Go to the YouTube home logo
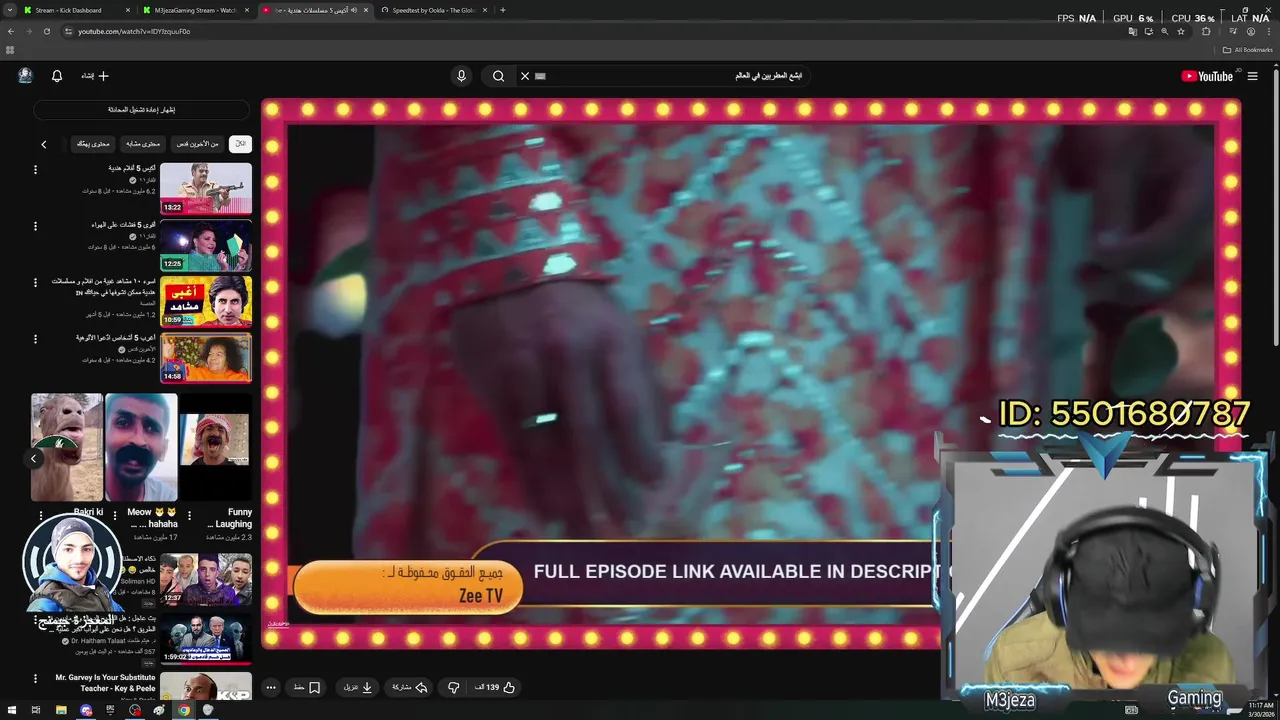The height and width of the screenshot is (720, 1280). pyautogui.click(x=1208, y=76)
